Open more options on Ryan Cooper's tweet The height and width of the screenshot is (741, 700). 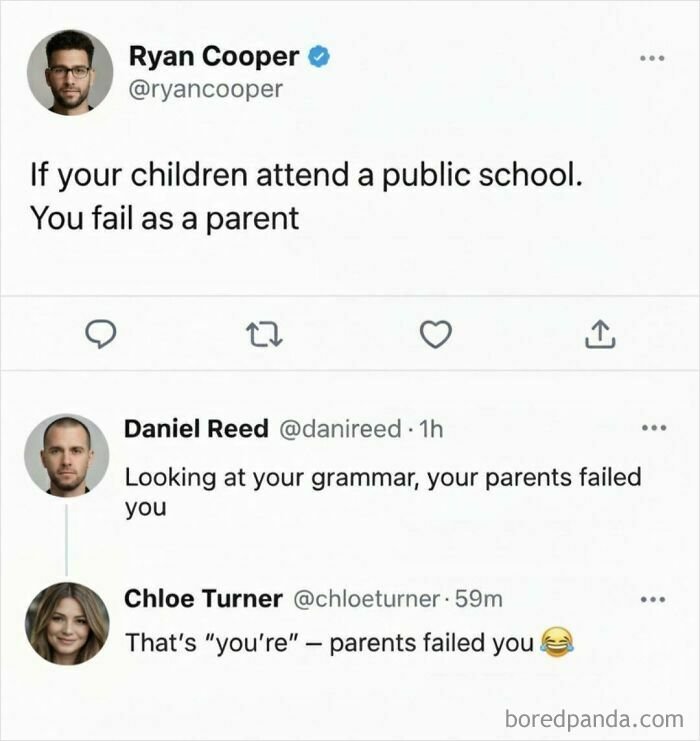pyautogui.click(x=653, y=59)
